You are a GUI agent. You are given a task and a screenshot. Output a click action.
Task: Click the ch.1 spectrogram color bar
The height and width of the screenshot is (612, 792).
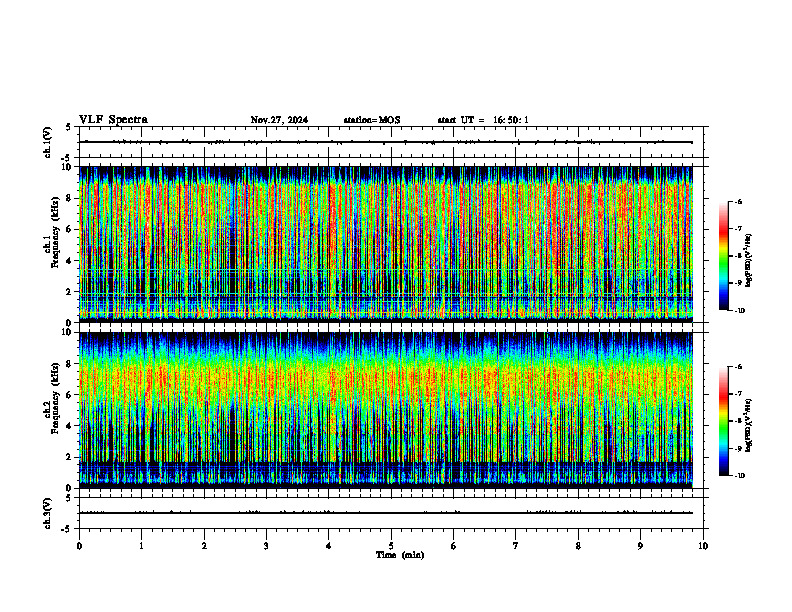tap(723, 256)
